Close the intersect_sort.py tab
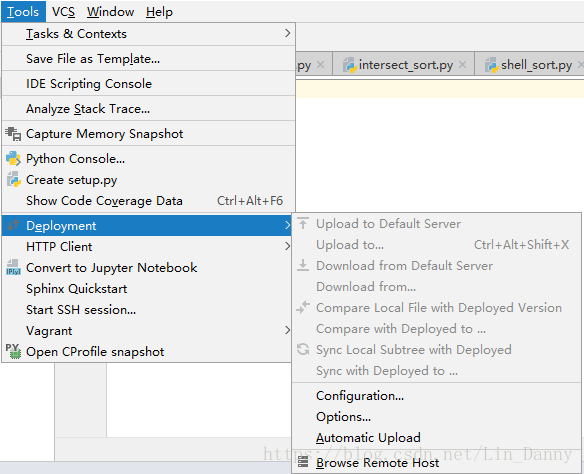Screen dimensions: 584x474 (462, 64)
